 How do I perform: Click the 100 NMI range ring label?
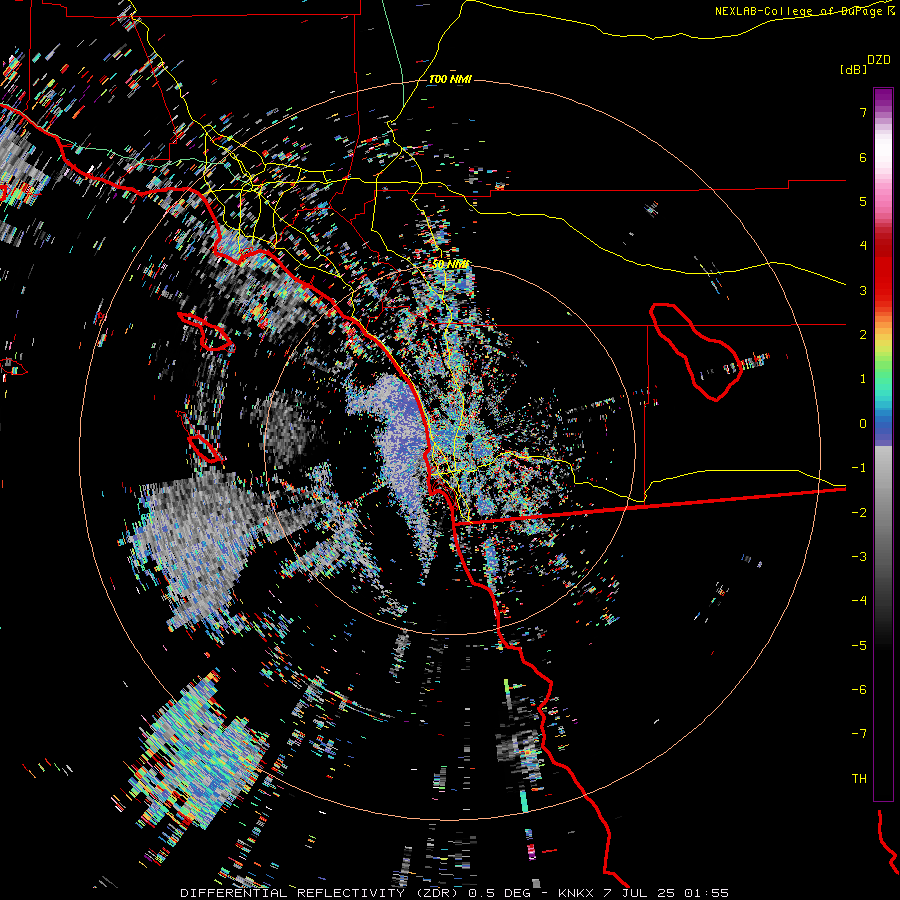coord(451,79)
